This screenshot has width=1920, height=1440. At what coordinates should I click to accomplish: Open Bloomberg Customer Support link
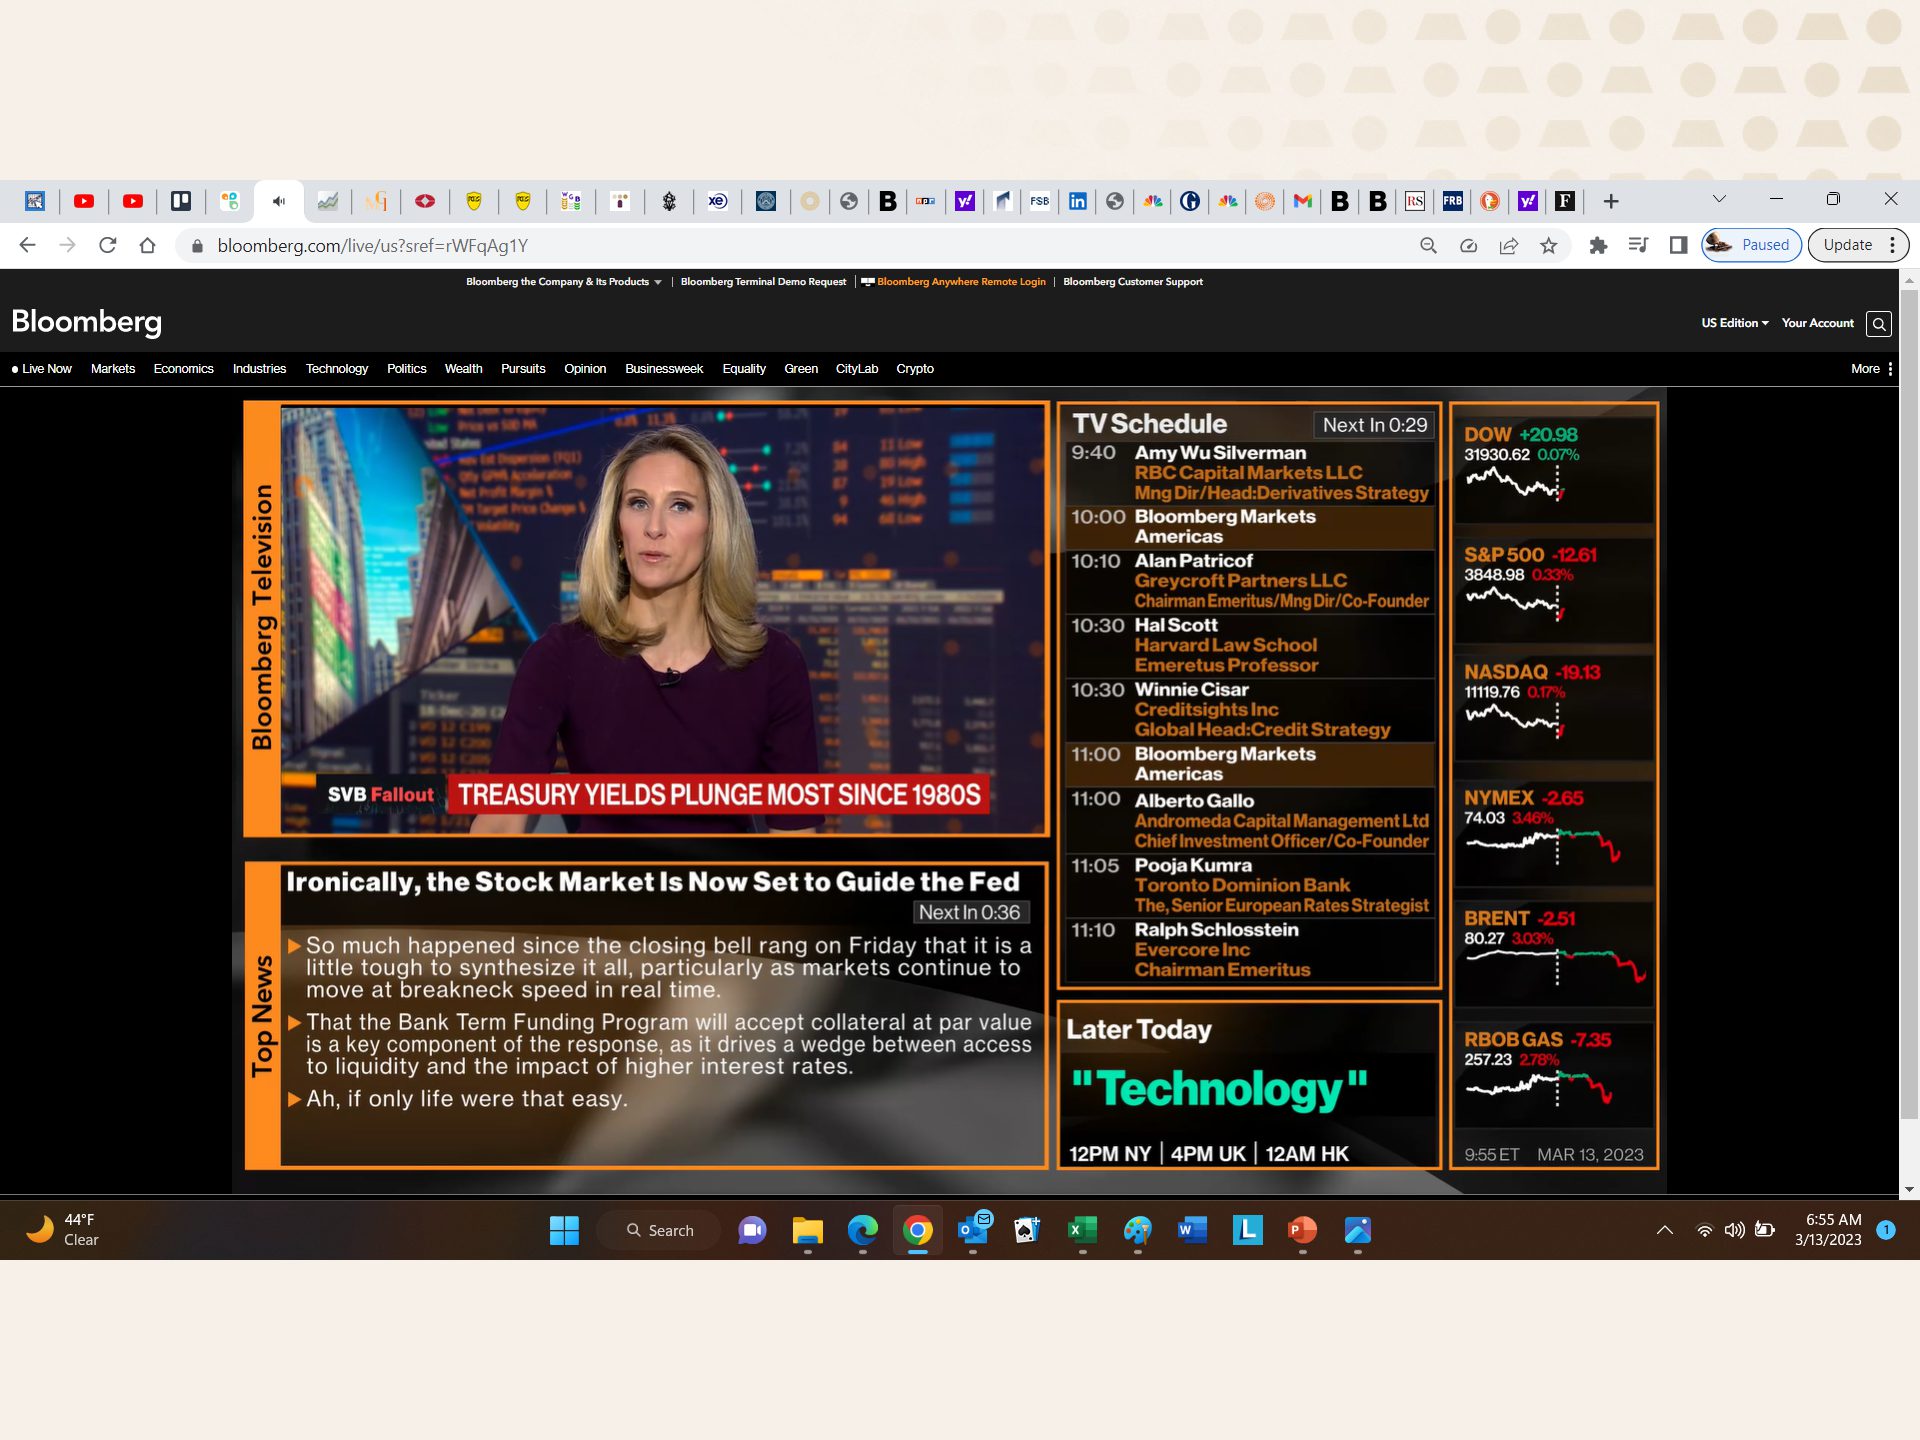pyautogui.click(x=1133, y=282)
